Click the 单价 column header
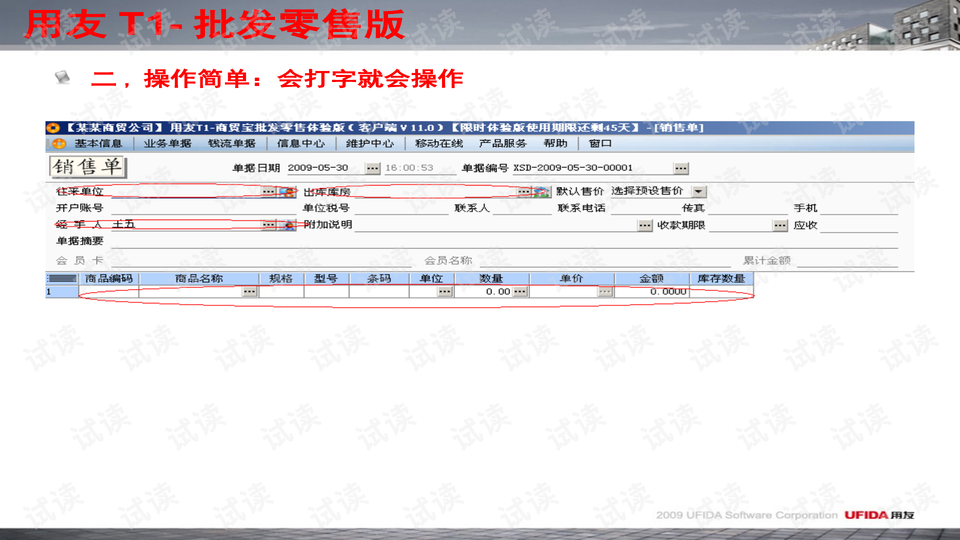 click(x=571, y=279)
